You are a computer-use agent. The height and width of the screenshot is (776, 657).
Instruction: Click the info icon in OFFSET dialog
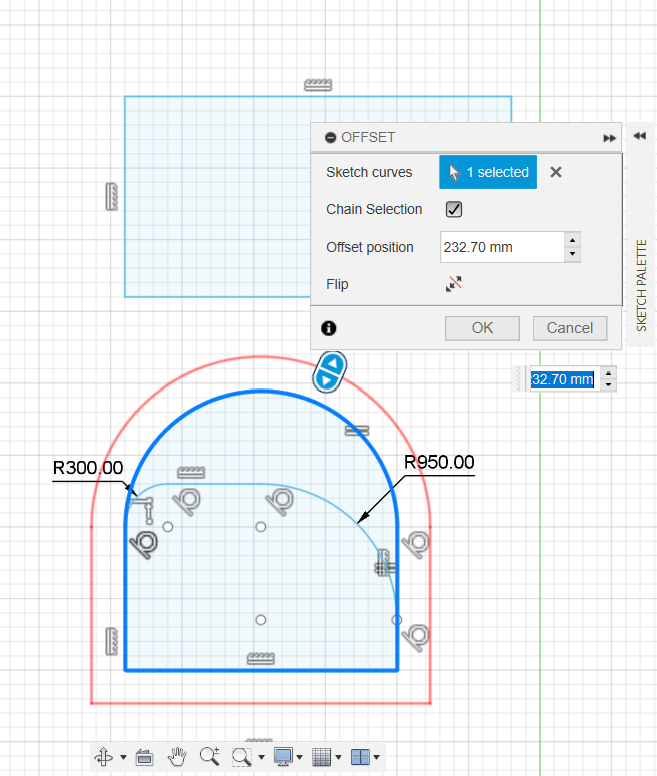(328, 328)
